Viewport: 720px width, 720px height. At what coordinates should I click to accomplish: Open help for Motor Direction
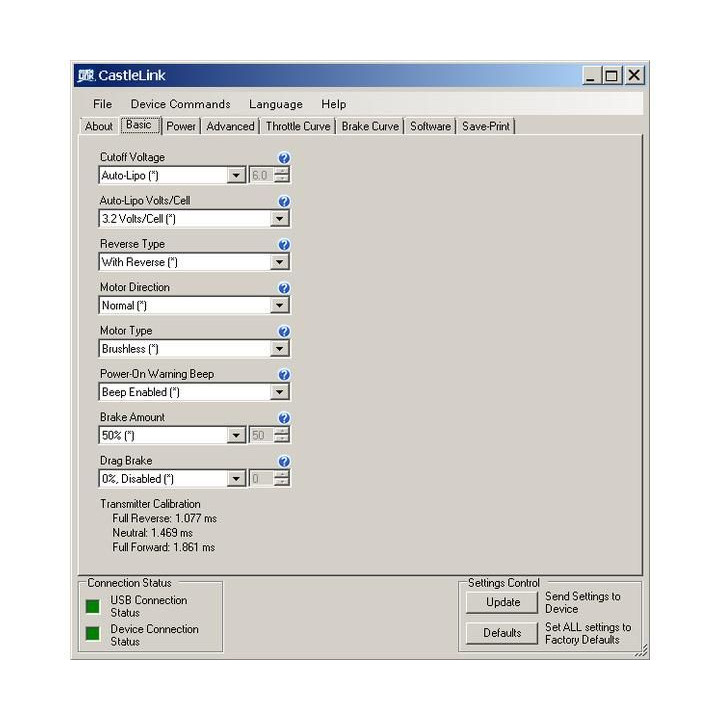[x=284, y=288]
